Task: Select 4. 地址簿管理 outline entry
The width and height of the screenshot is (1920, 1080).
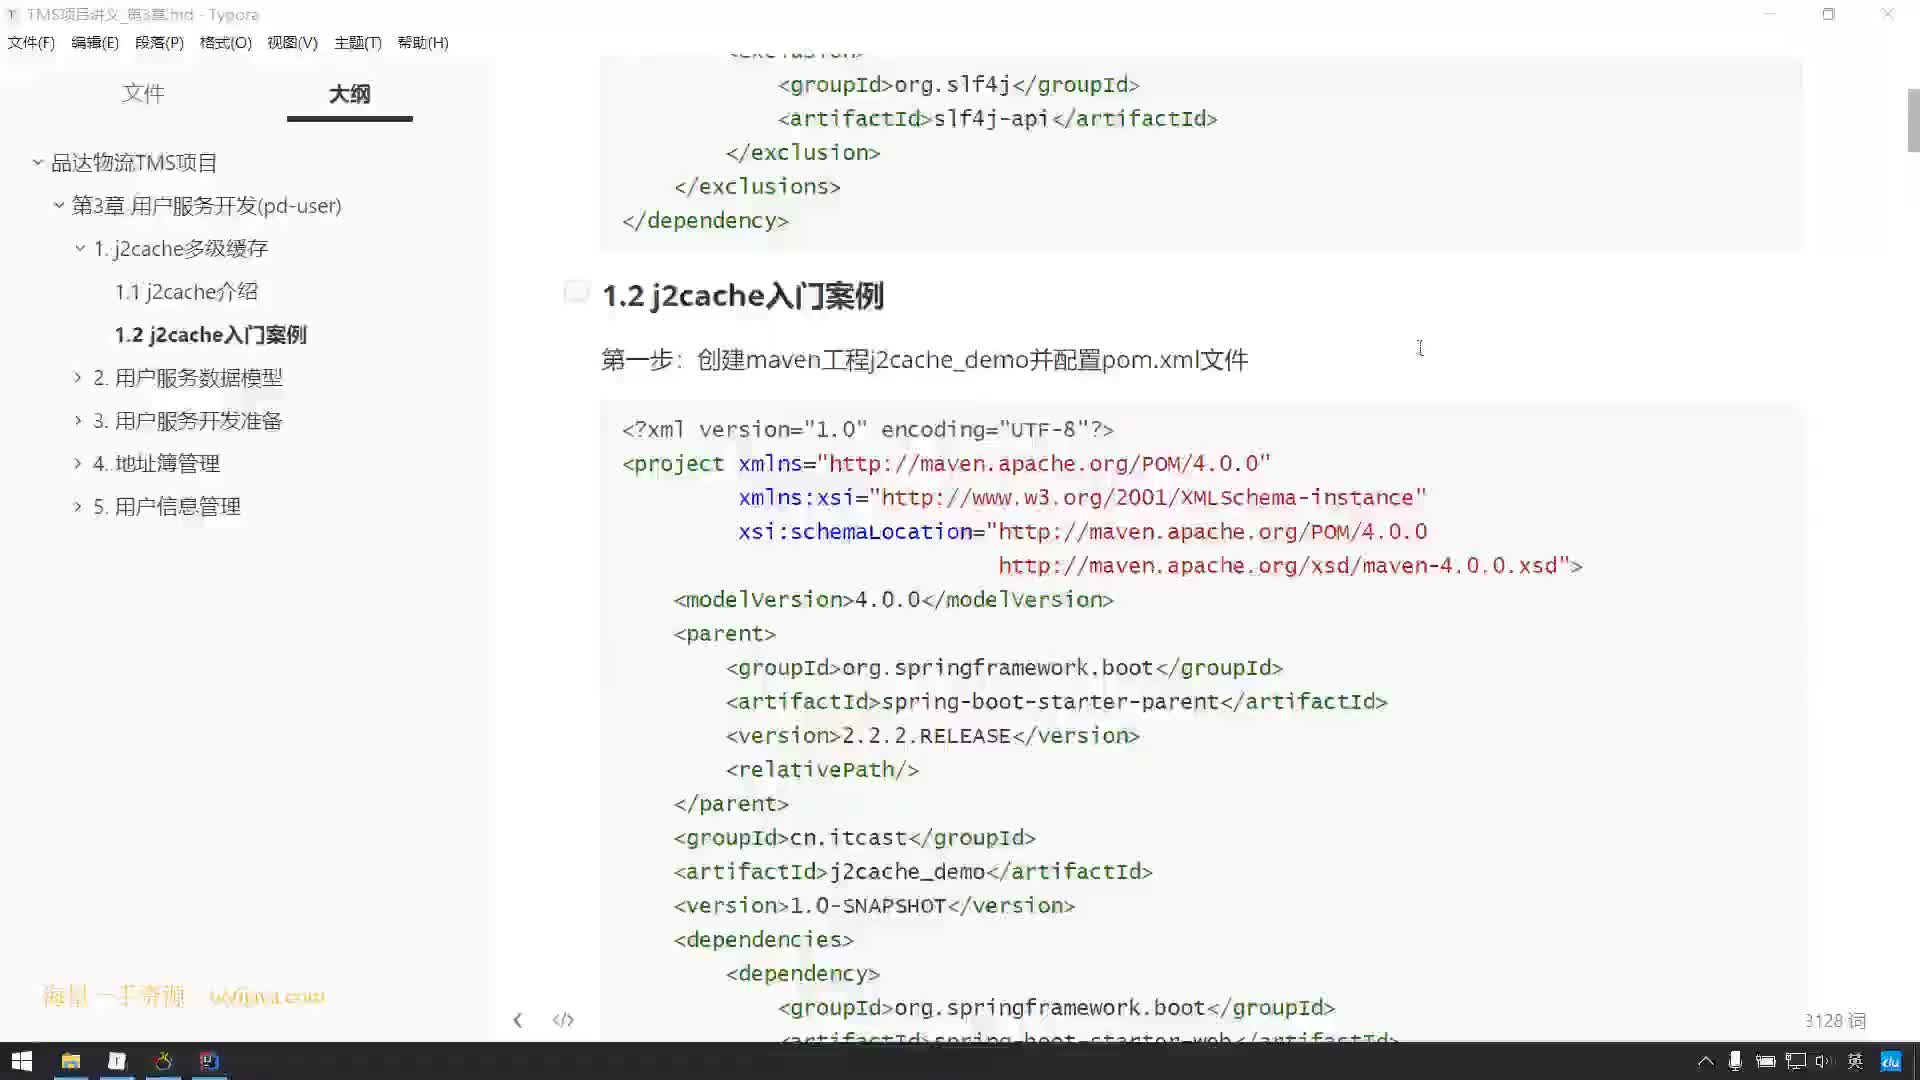Action: pos(156,463)
